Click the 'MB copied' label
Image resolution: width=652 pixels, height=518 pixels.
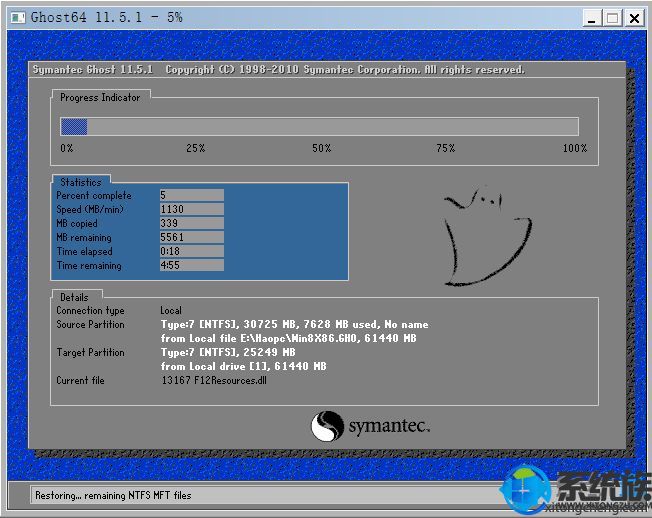77,224
